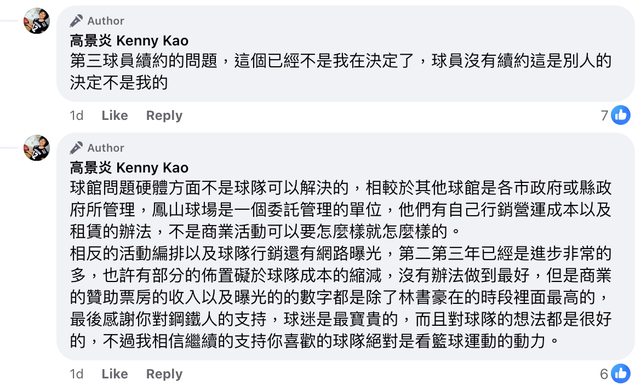This screenshot has width=641, height=391.
Task: Open 高景炎 Kenny Kao profile from 球館問題 comment
Action: [129, 168]
